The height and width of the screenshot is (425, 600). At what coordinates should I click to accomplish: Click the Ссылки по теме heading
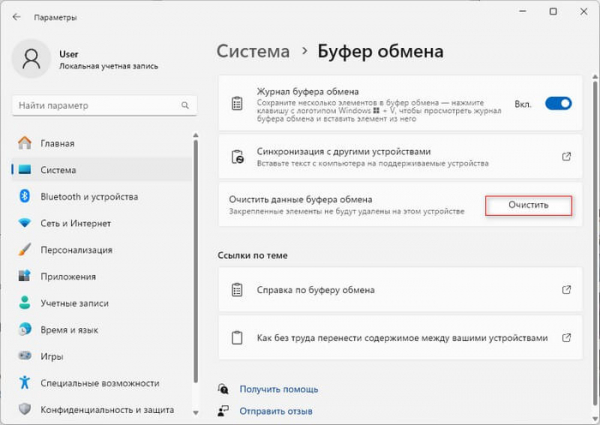(x=253, y=255)
